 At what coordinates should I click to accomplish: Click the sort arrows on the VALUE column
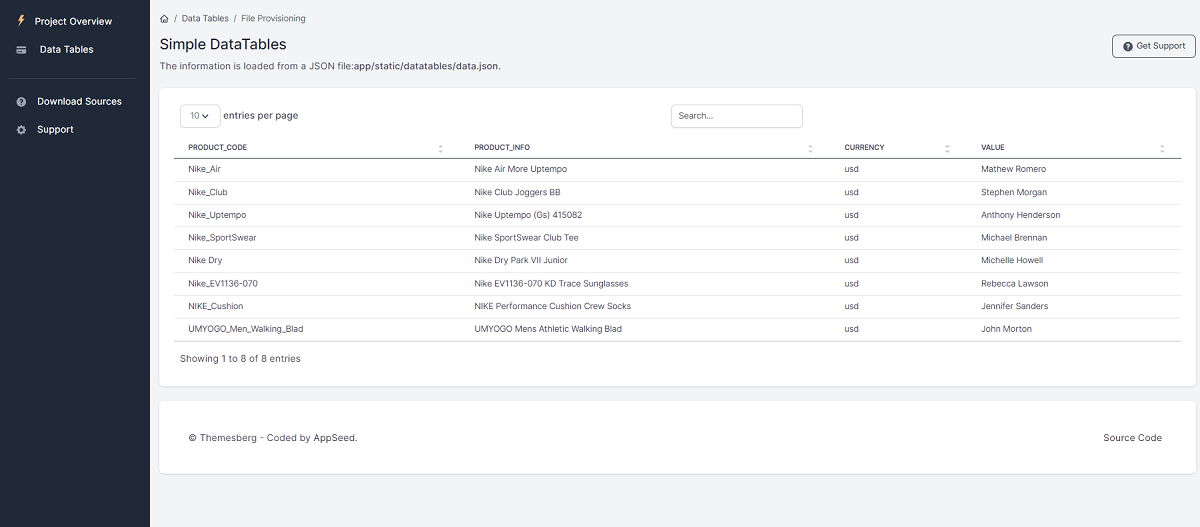pos(1162,148)
